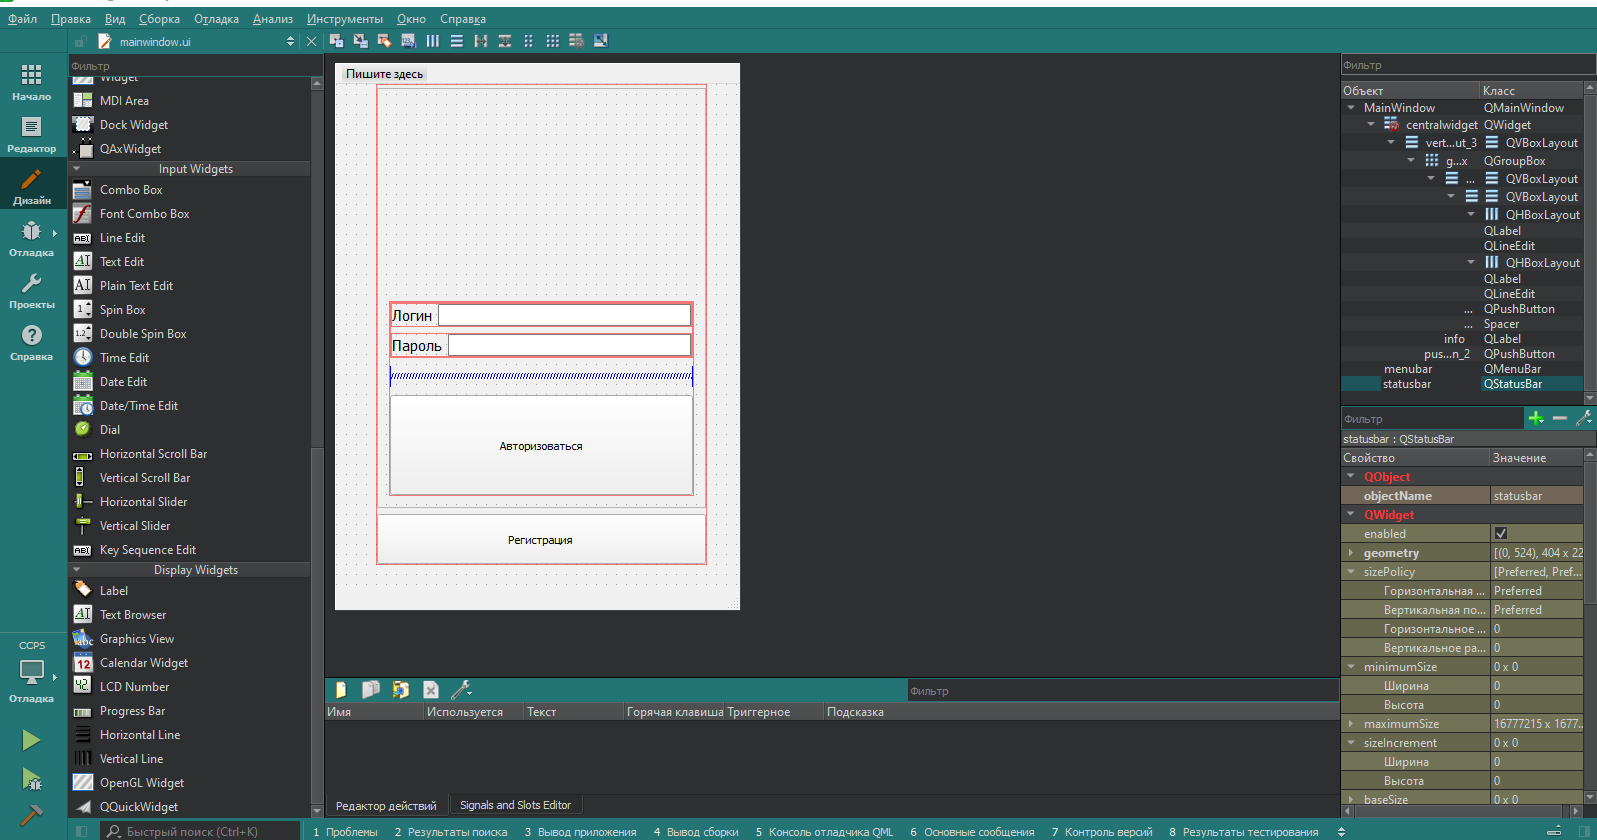Open Вывод приложения output pane
Image resolution: width=1597 pixels, height=840 pixels.
click(x=580, y=832)
